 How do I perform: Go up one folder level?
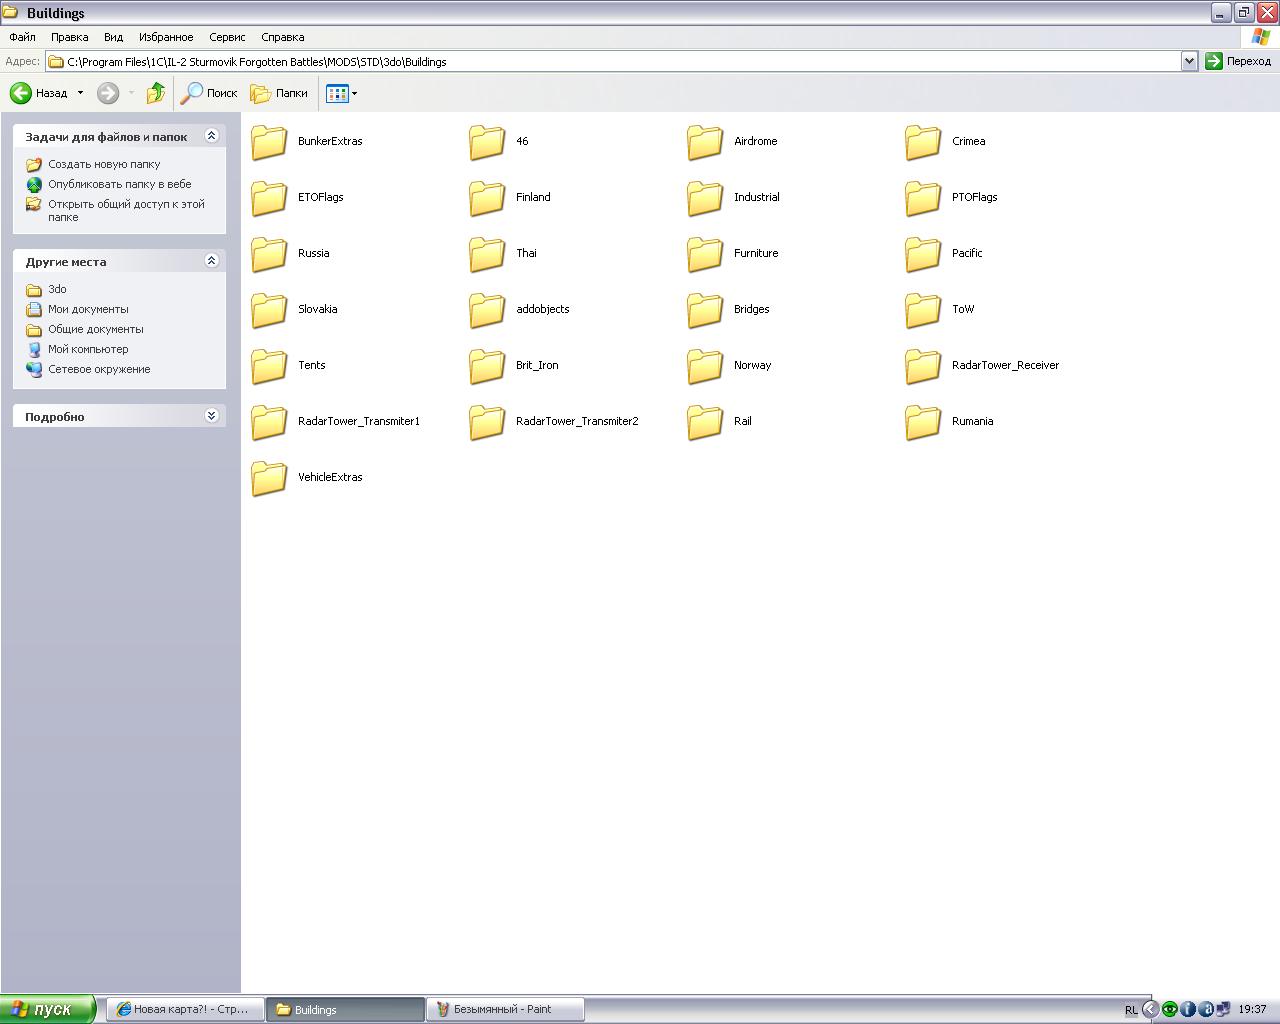155,93
